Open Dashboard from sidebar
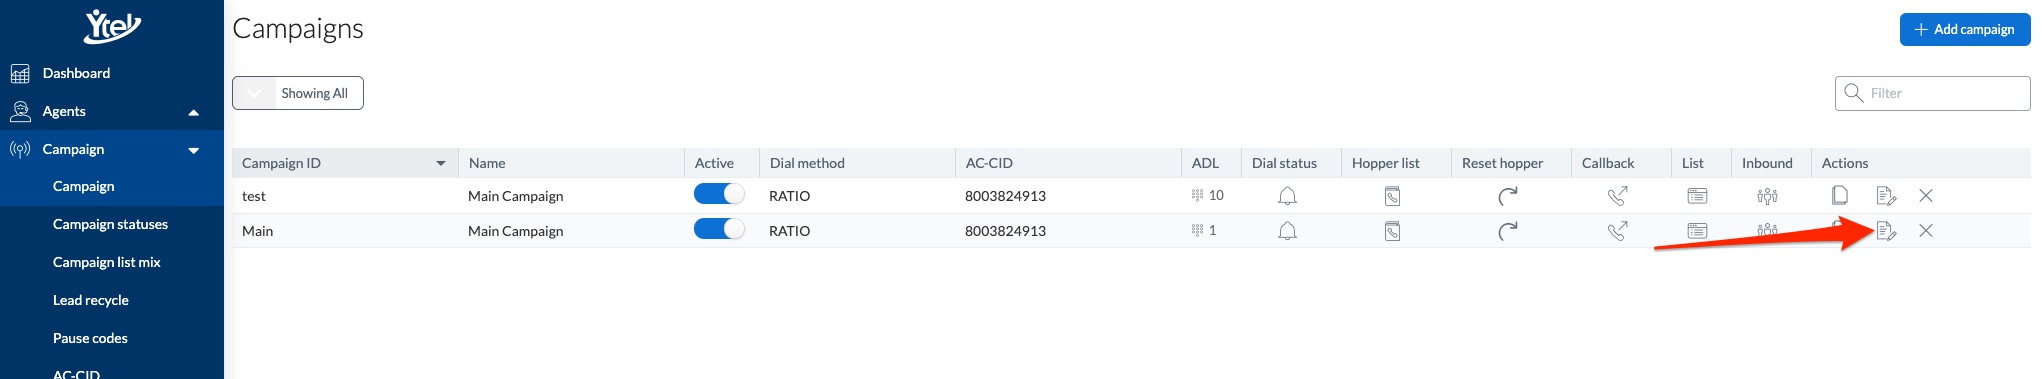Screen dimensions: 2042x379 [x=76, y=73]
